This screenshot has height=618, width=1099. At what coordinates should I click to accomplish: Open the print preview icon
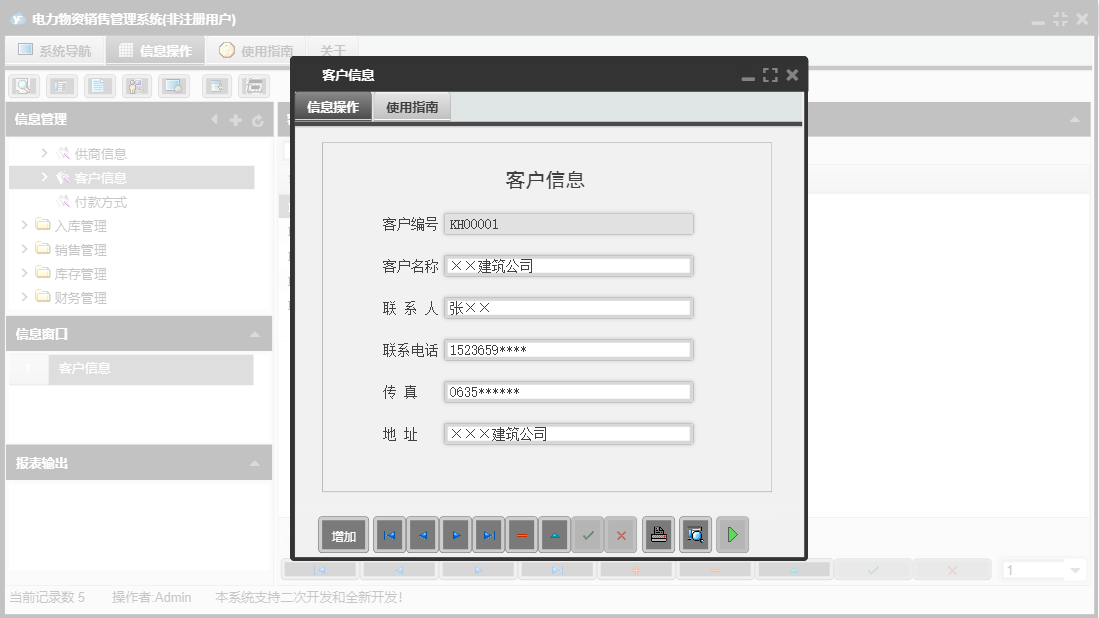(695, 535)
